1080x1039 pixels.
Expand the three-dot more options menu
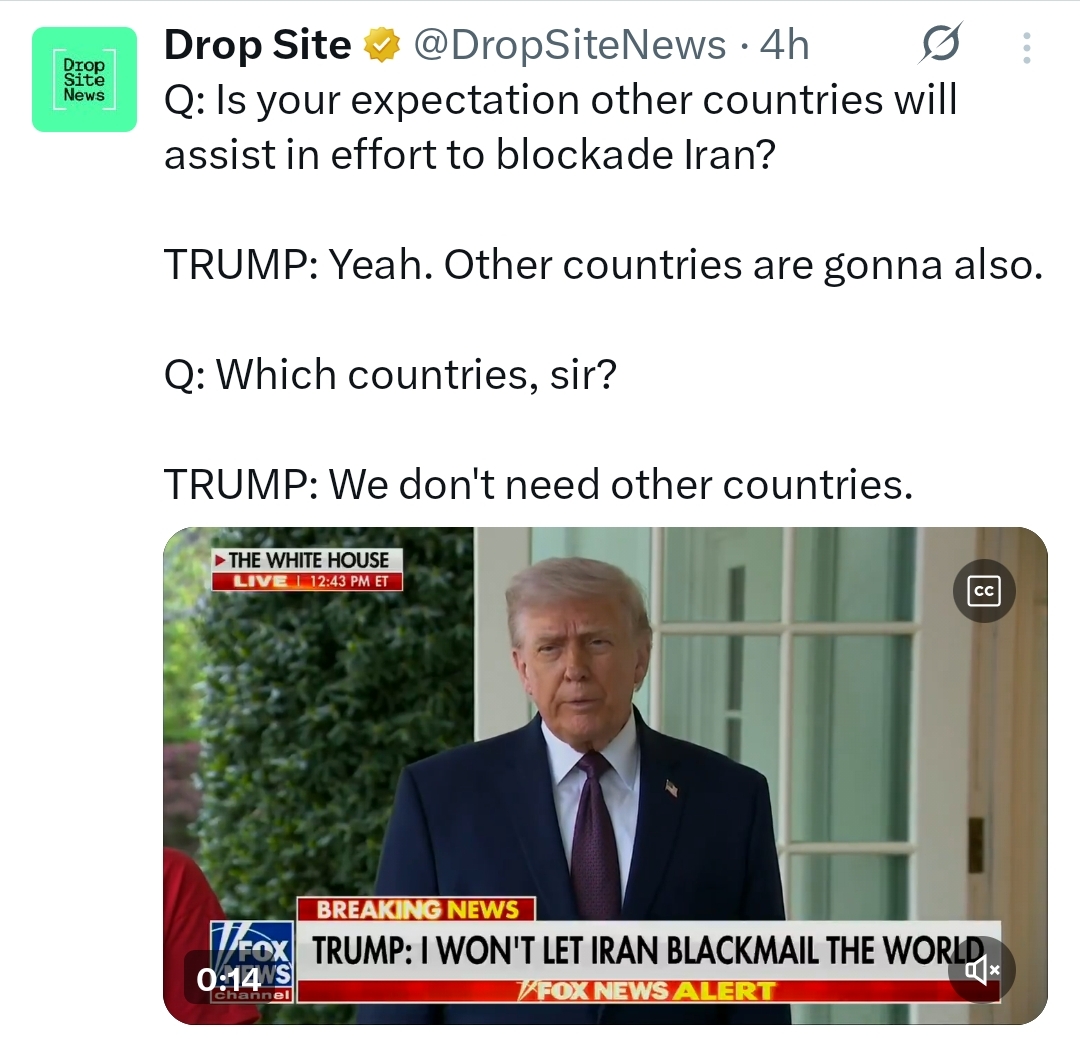[1026, 48]
